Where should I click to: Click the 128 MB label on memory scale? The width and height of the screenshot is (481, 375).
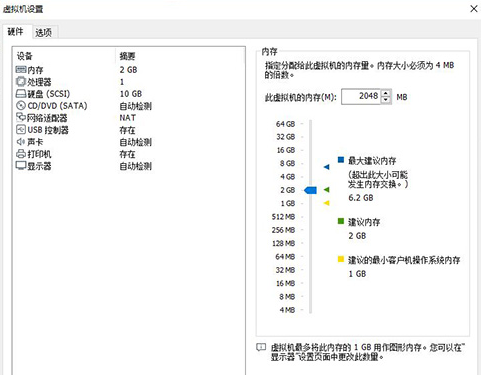tap(284, 244)
